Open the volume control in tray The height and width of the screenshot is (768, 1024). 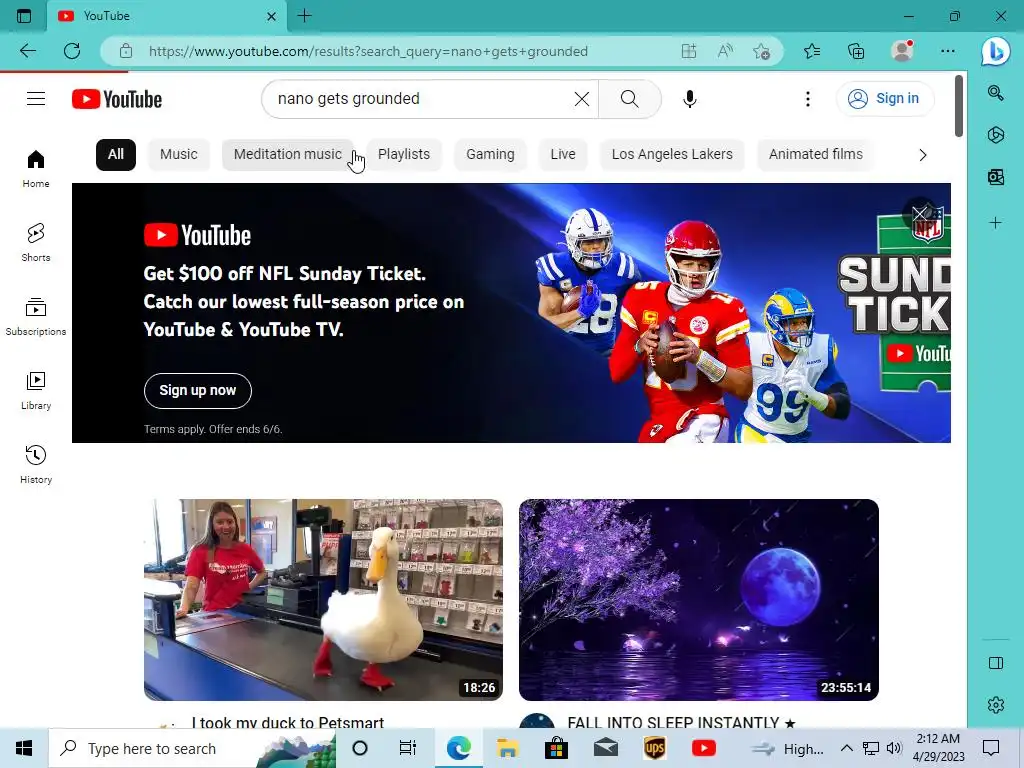point(894,748)
